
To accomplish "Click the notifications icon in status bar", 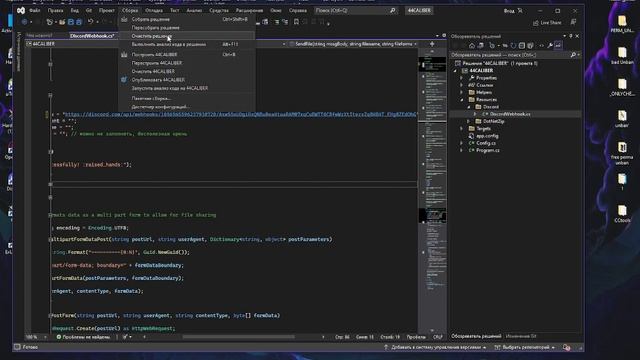I will pyautogui.click(x=567, y=347).
